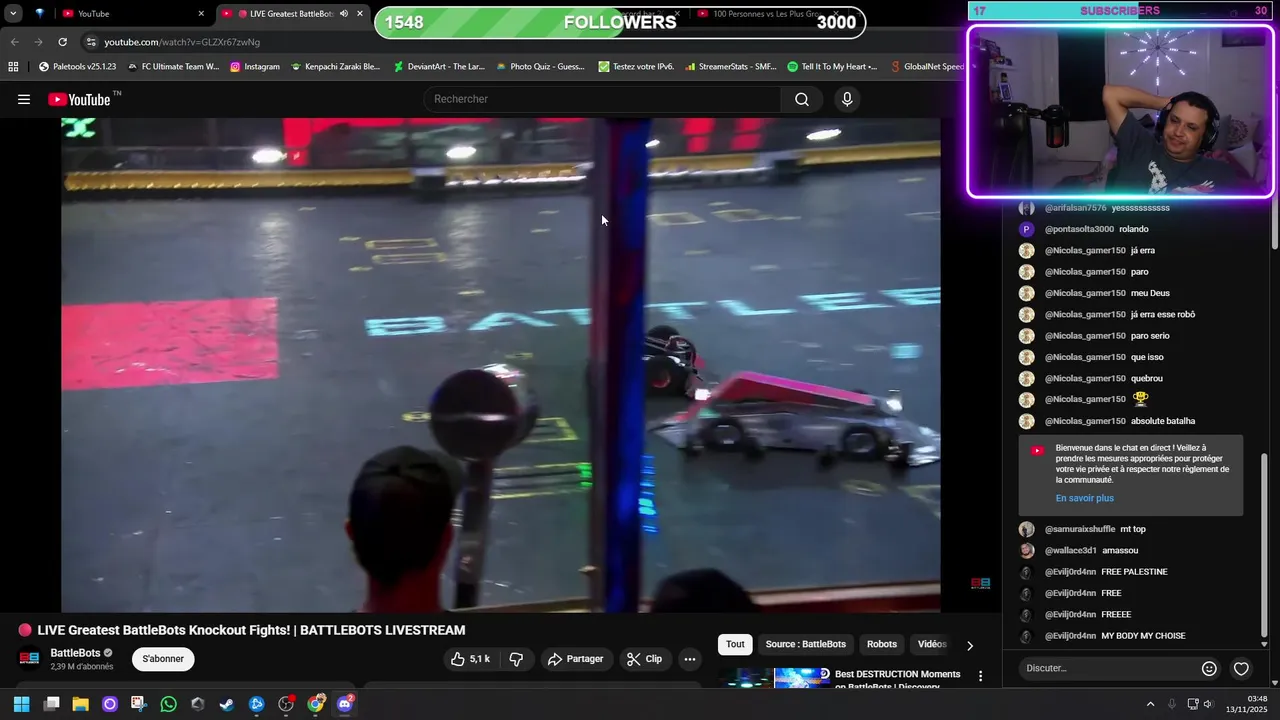Open the emoji picker in chat

click(1209, 668)
